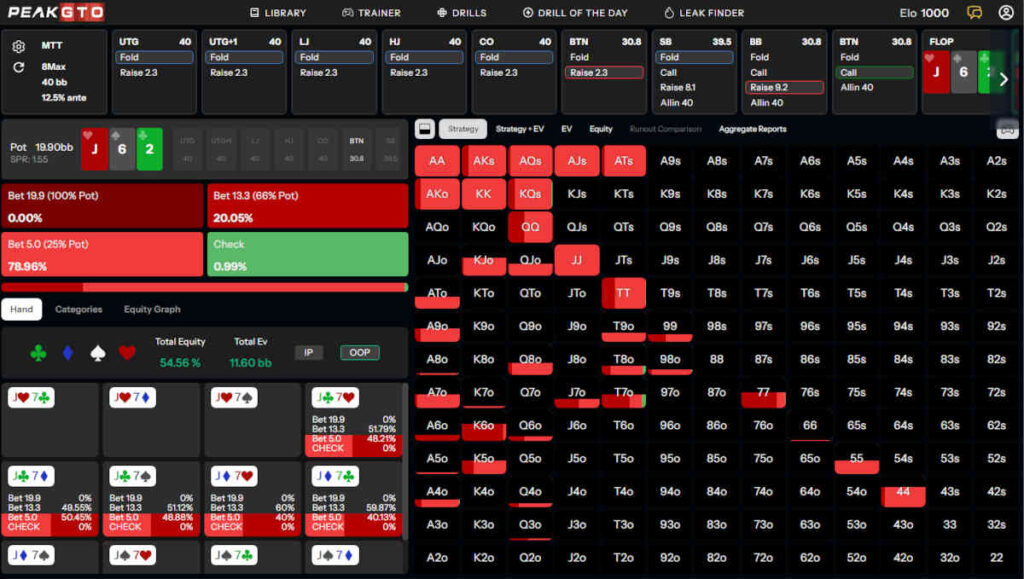This screenshot has width=1024, height=579.
Task: Go to Drill of the Day
Action: (577, 13)
